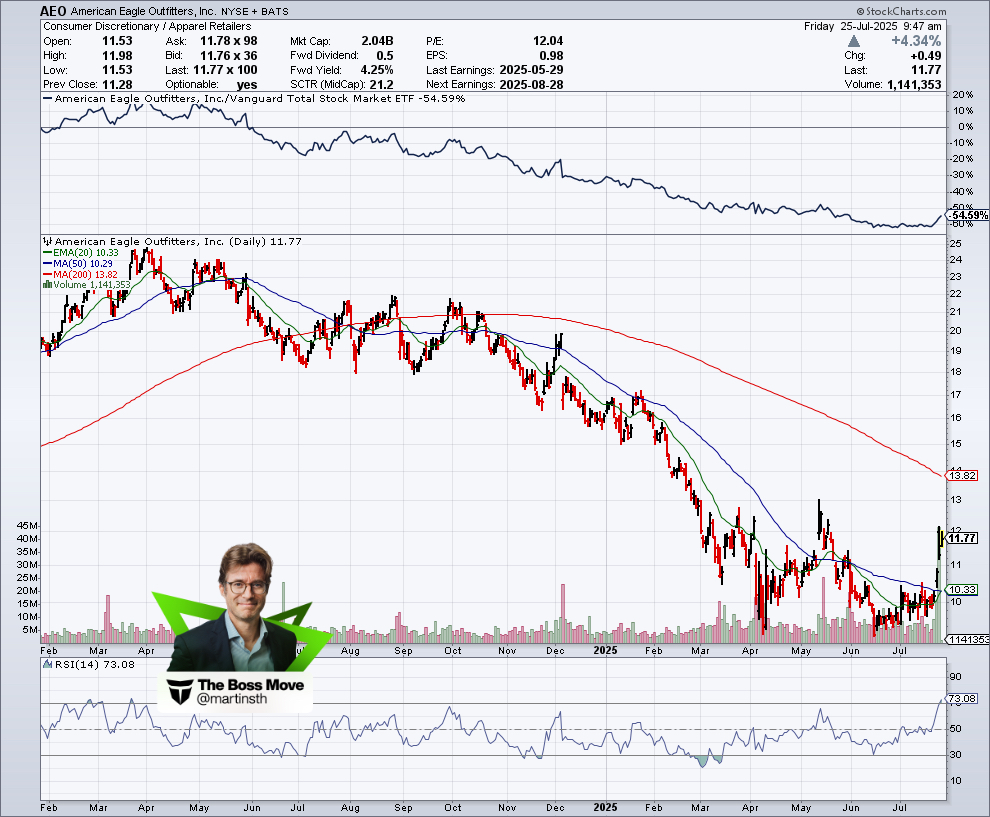
Task: Click the Optionable value yes
Action: pos(247,84)
